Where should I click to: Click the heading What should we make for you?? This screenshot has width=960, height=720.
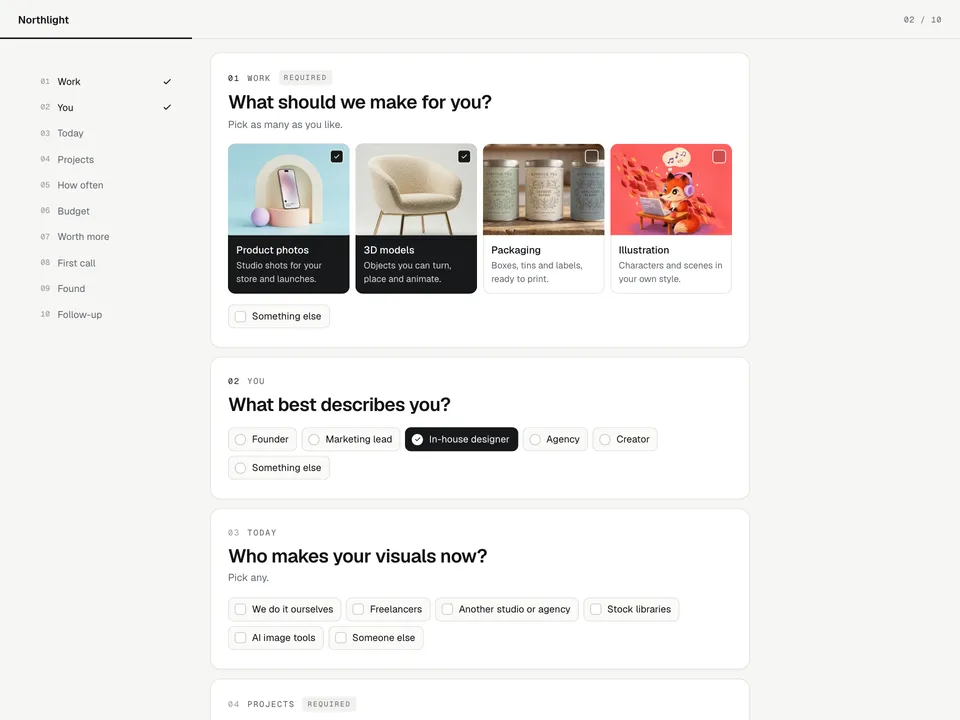tap(360, 102)
